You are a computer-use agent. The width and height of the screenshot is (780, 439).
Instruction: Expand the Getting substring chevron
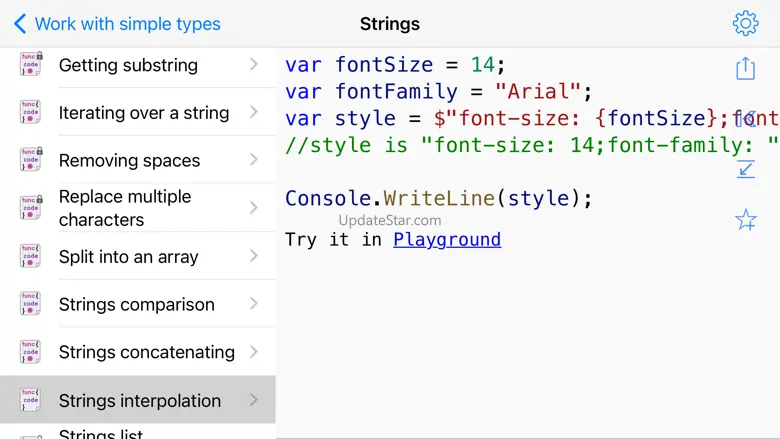coord(254,65)
